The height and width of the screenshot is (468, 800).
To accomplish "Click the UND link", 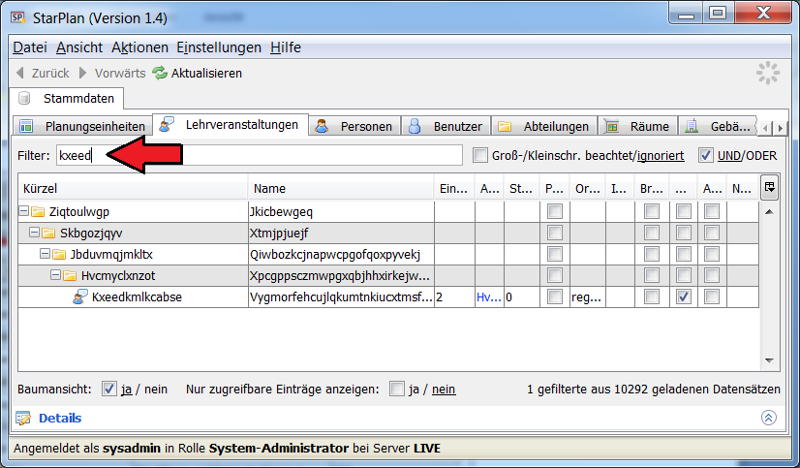I will pyautogui.click(x=730, y=156).
